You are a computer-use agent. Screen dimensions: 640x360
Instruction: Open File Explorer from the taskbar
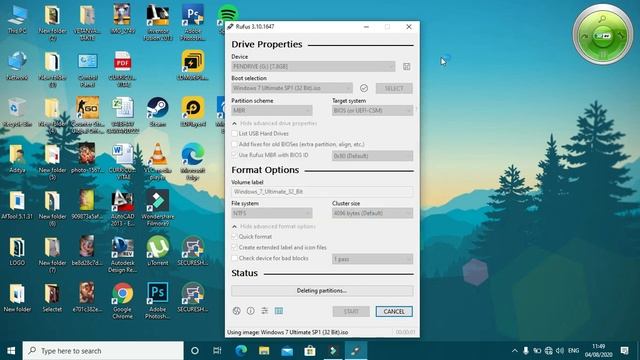[x=264, y=351]
